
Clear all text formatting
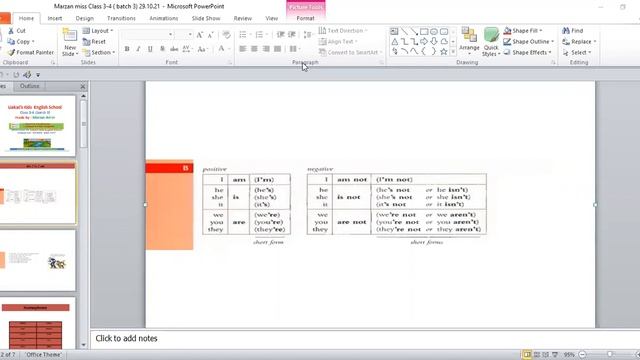(x=227, y=35)
